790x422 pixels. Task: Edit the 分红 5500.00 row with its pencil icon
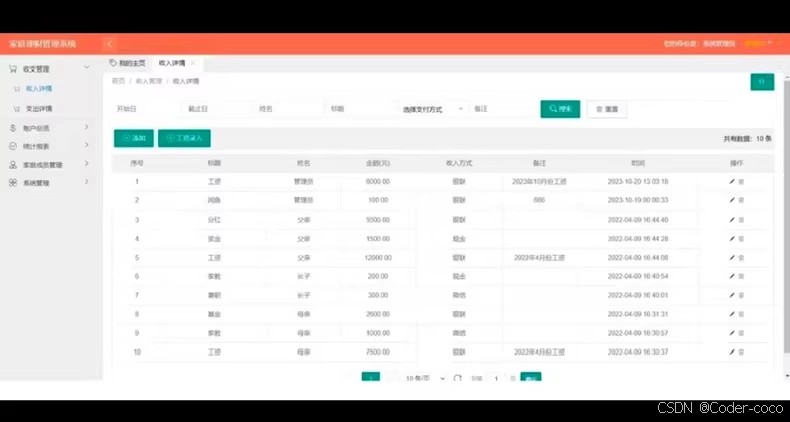pos(732,220)
